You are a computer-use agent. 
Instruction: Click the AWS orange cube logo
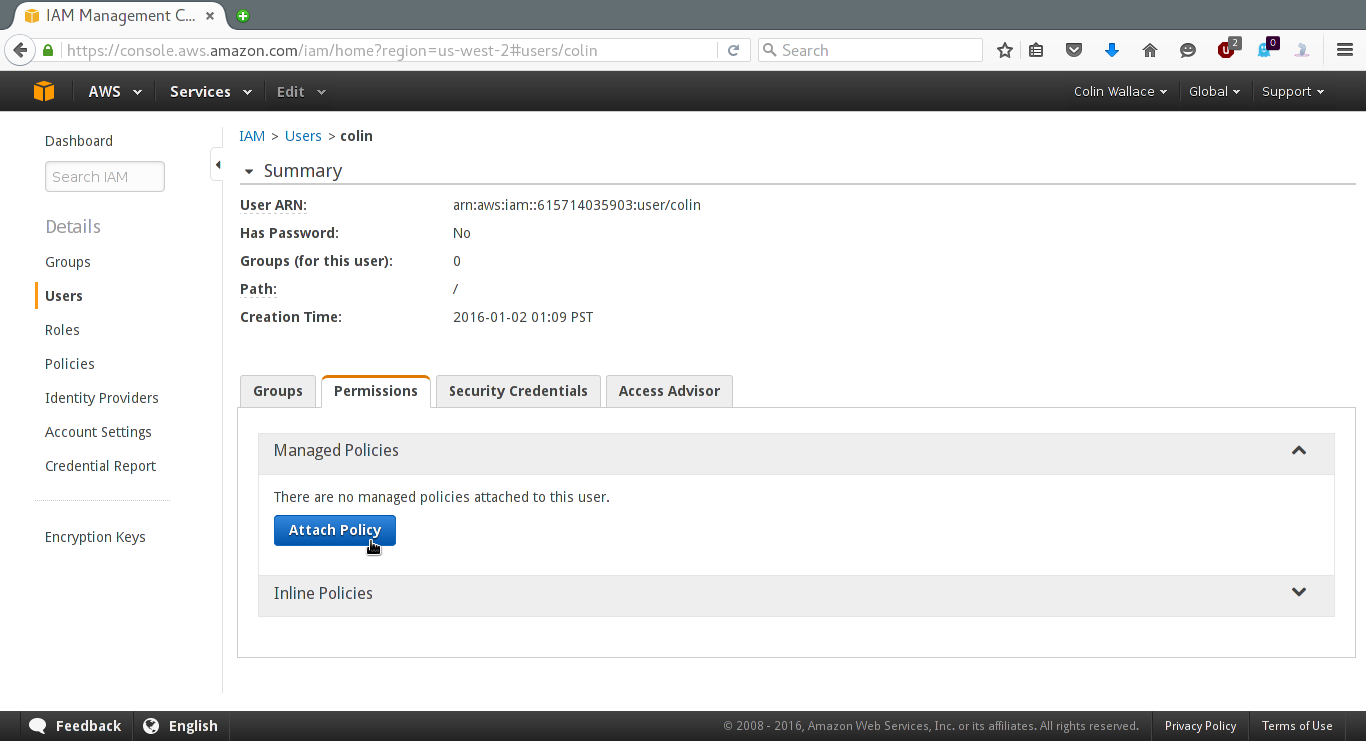(44, 91)
